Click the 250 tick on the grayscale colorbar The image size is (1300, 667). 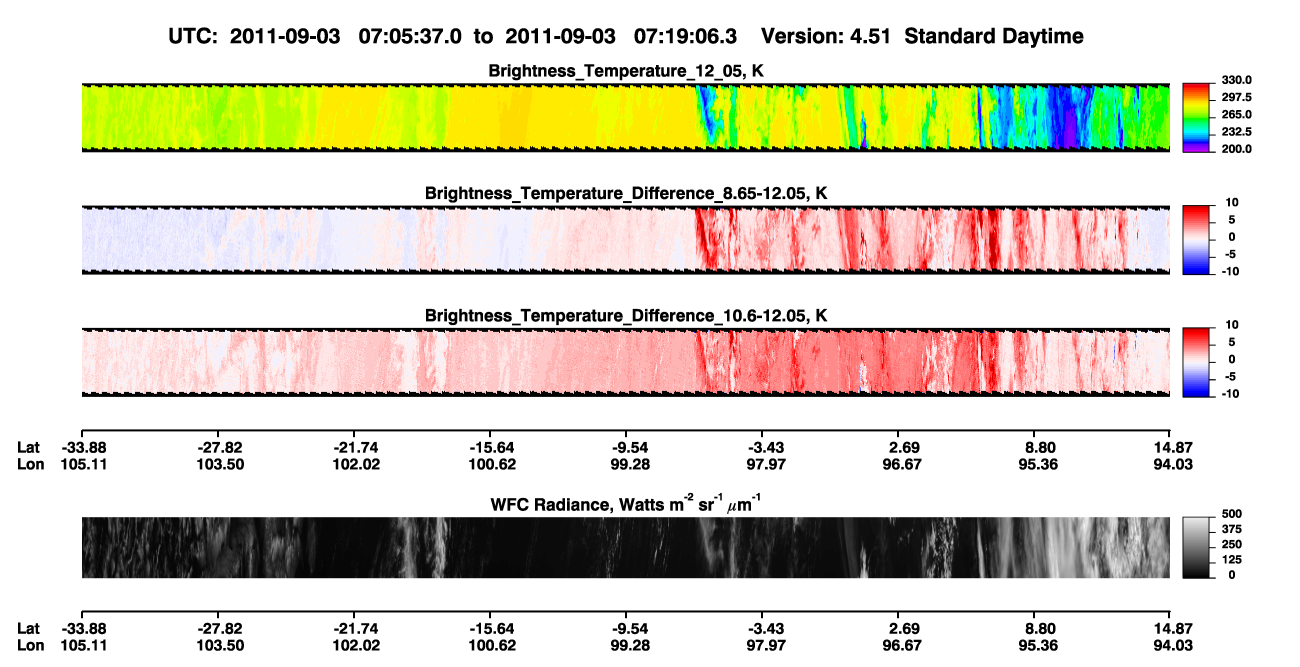click(x=1232, y=543)
